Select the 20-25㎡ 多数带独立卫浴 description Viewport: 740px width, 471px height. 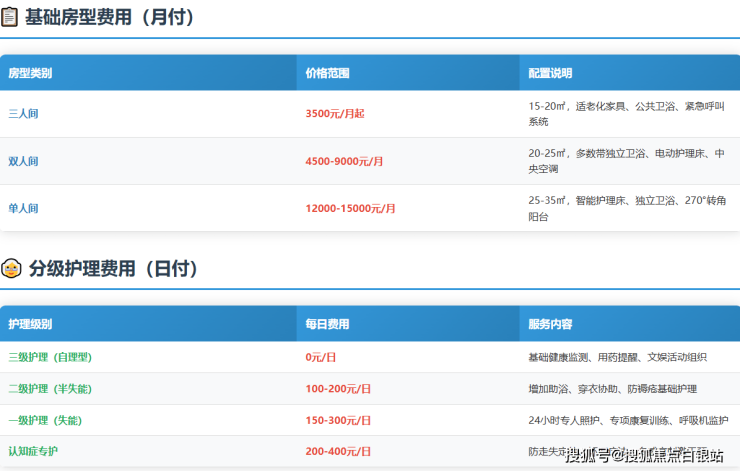[626, 161]
